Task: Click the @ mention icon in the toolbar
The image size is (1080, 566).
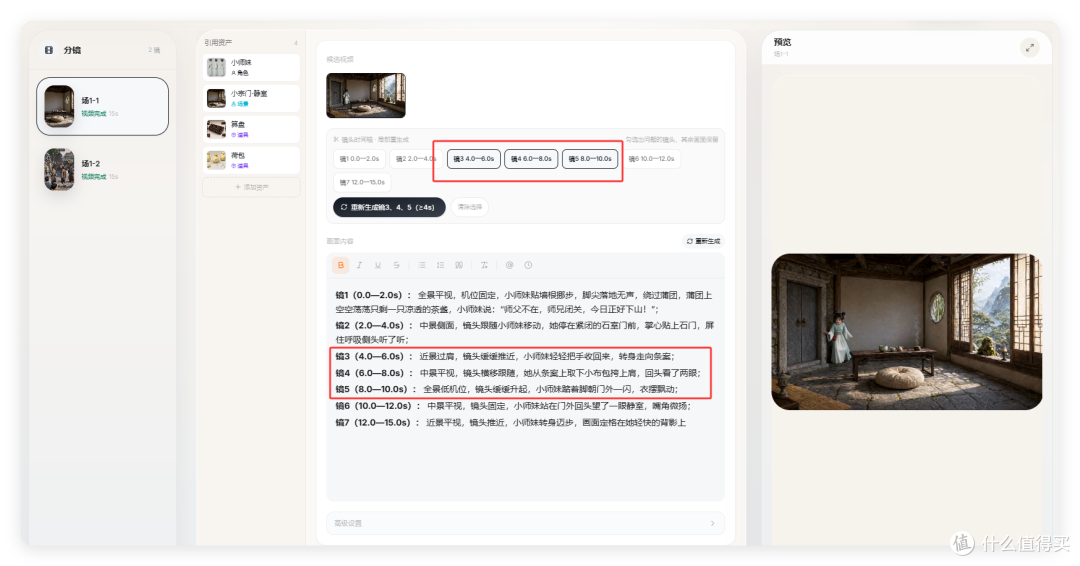Action: click(510, 265)
